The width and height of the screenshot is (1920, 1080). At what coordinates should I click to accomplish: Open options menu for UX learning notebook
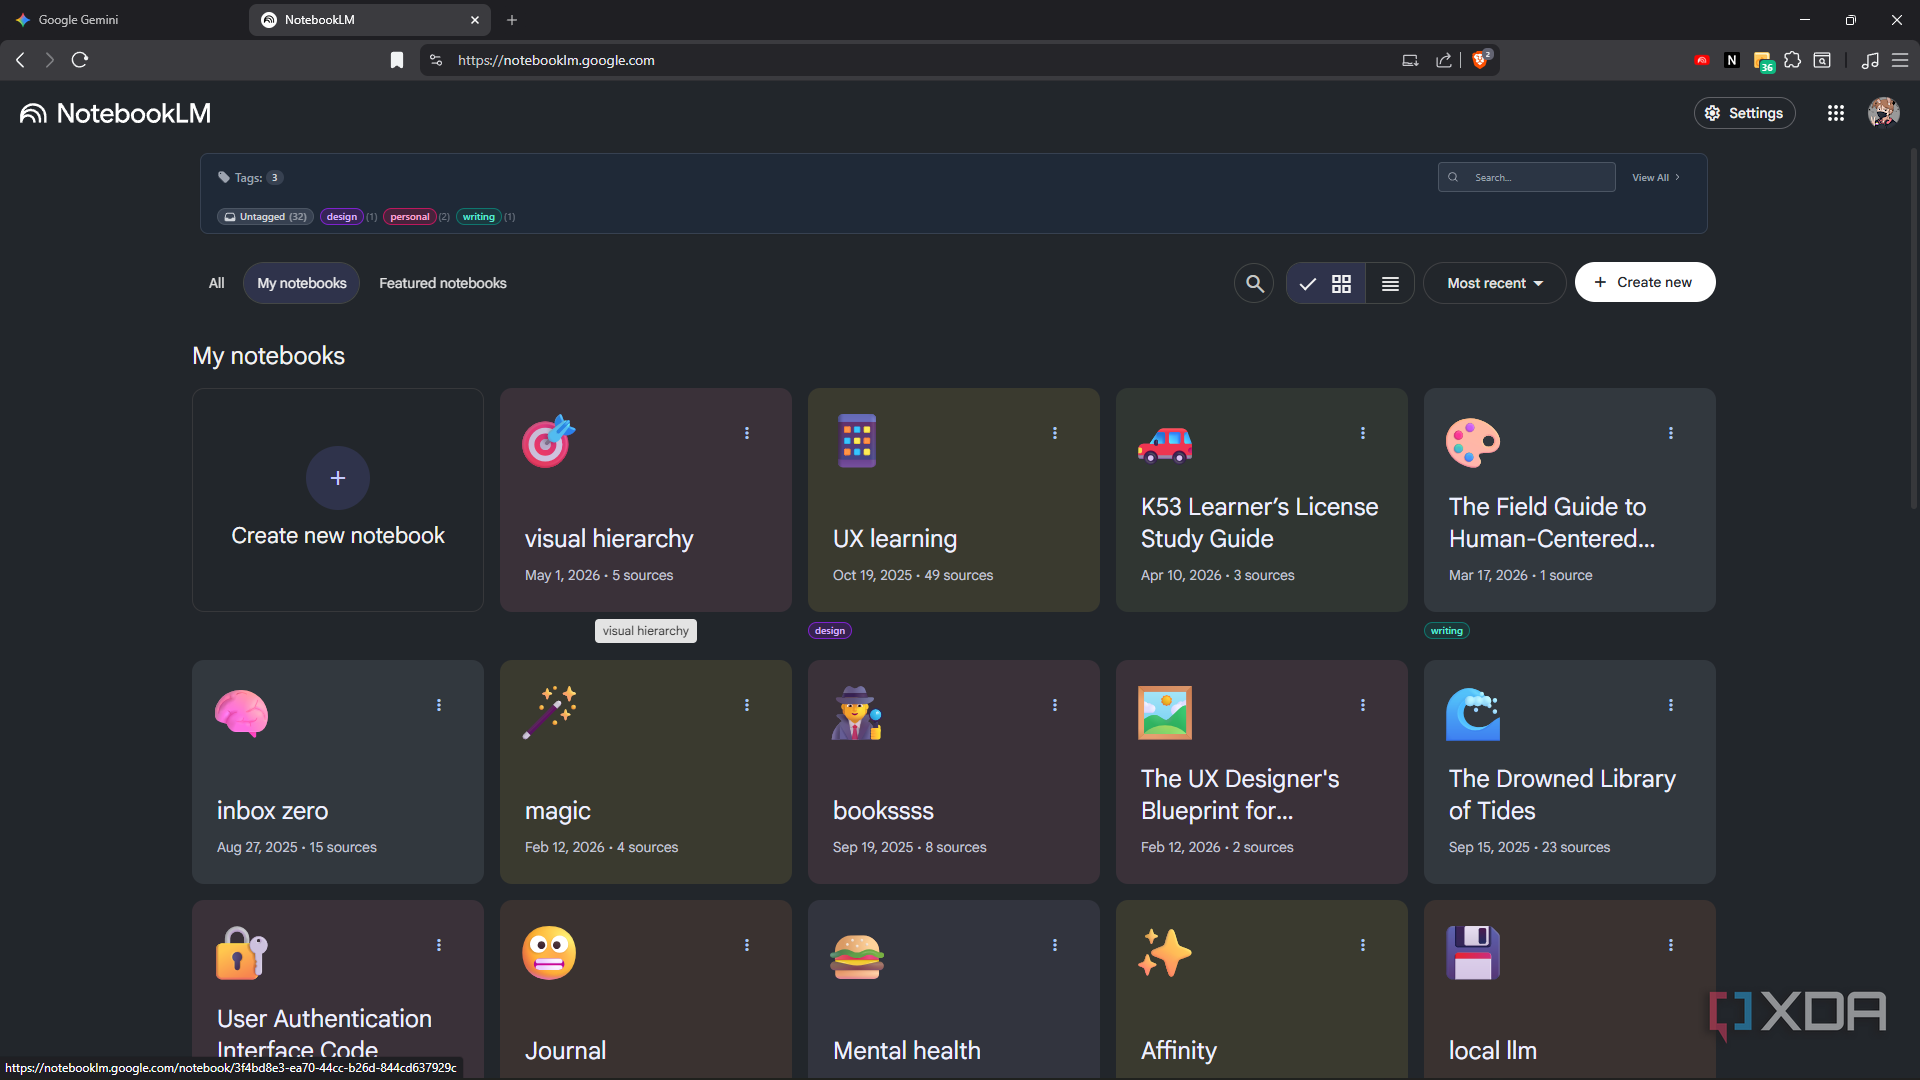[x=1055, y=433]
